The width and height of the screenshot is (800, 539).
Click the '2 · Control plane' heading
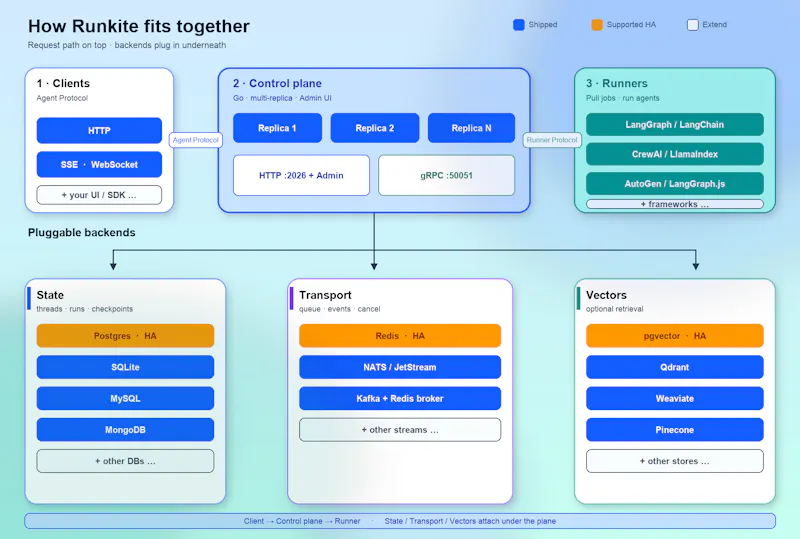(277, 83)
